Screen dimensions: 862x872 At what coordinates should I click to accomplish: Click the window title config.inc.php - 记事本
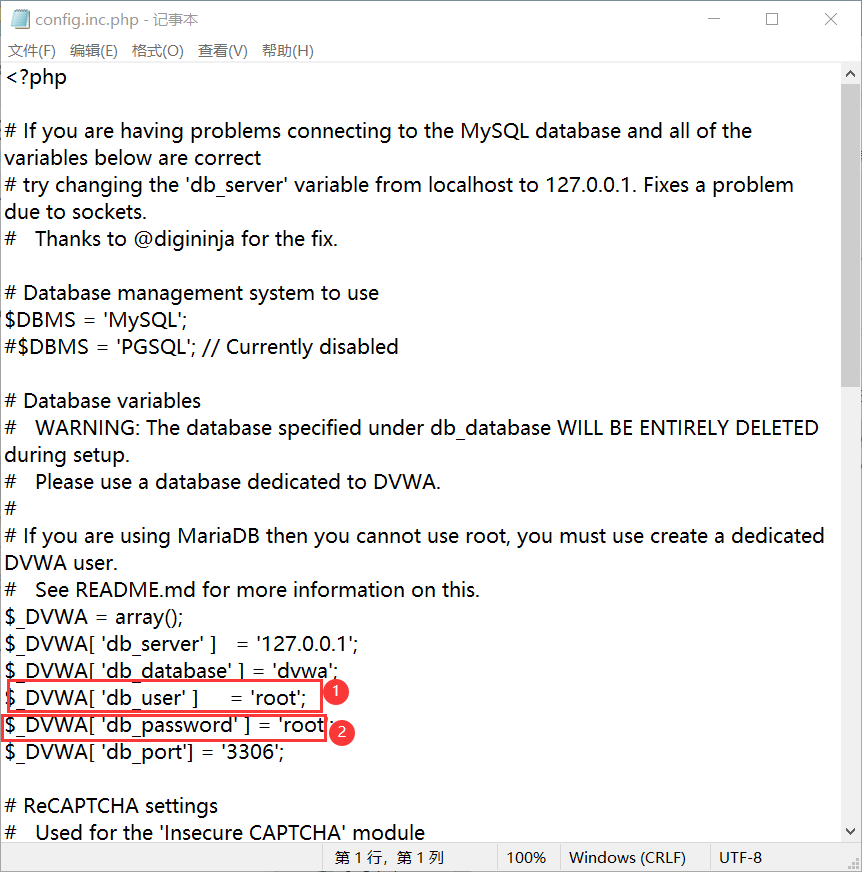click(x=117, y=19)
